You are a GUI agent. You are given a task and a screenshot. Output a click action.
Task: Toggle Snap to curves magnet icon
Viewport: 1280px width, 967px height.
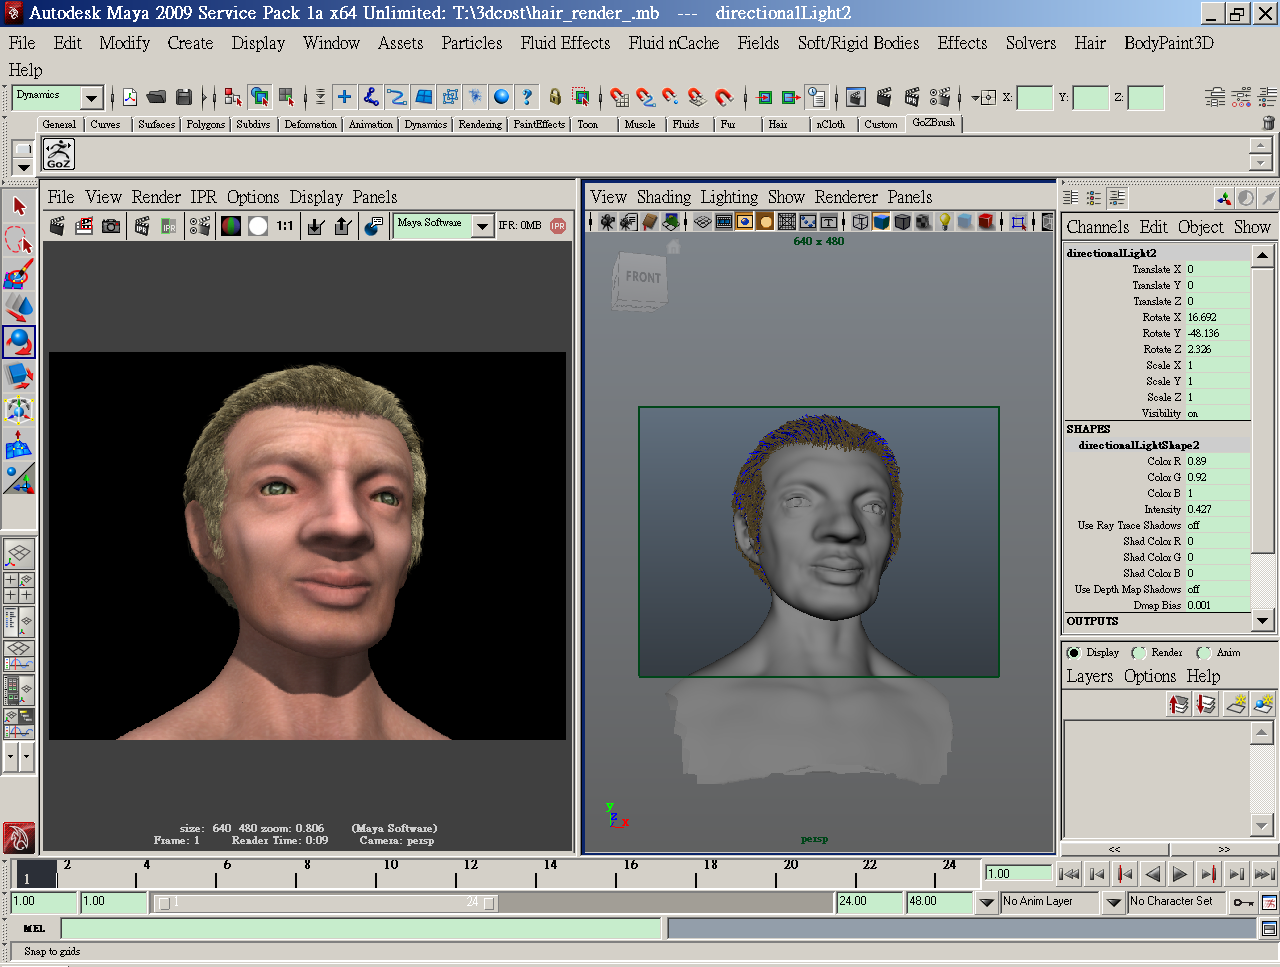[646, 97]
